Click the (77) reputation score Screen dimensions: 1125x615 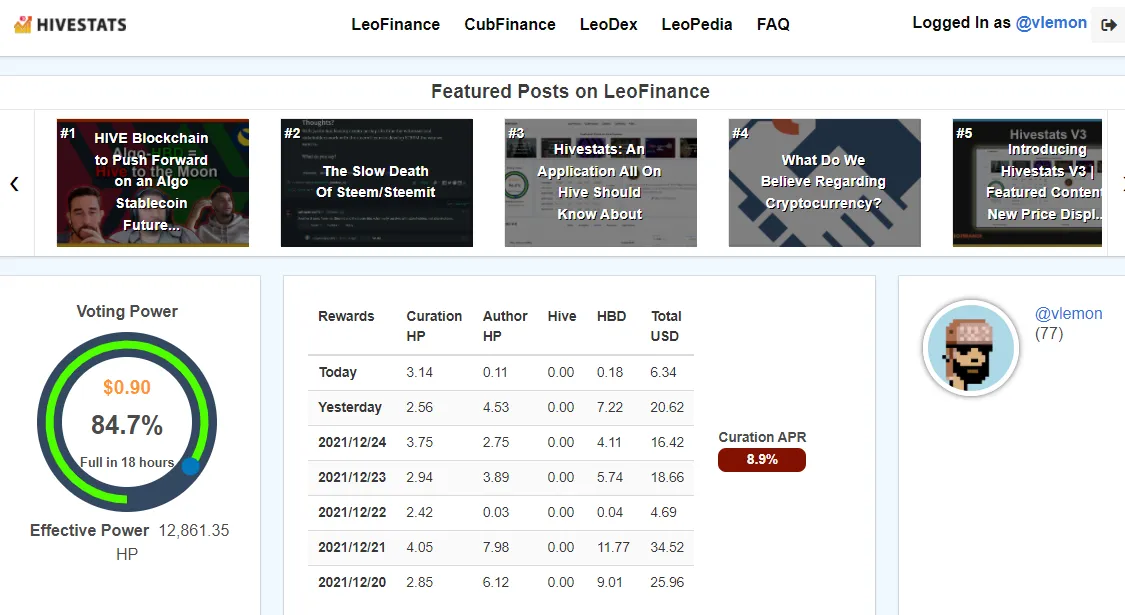[1049, 333]
